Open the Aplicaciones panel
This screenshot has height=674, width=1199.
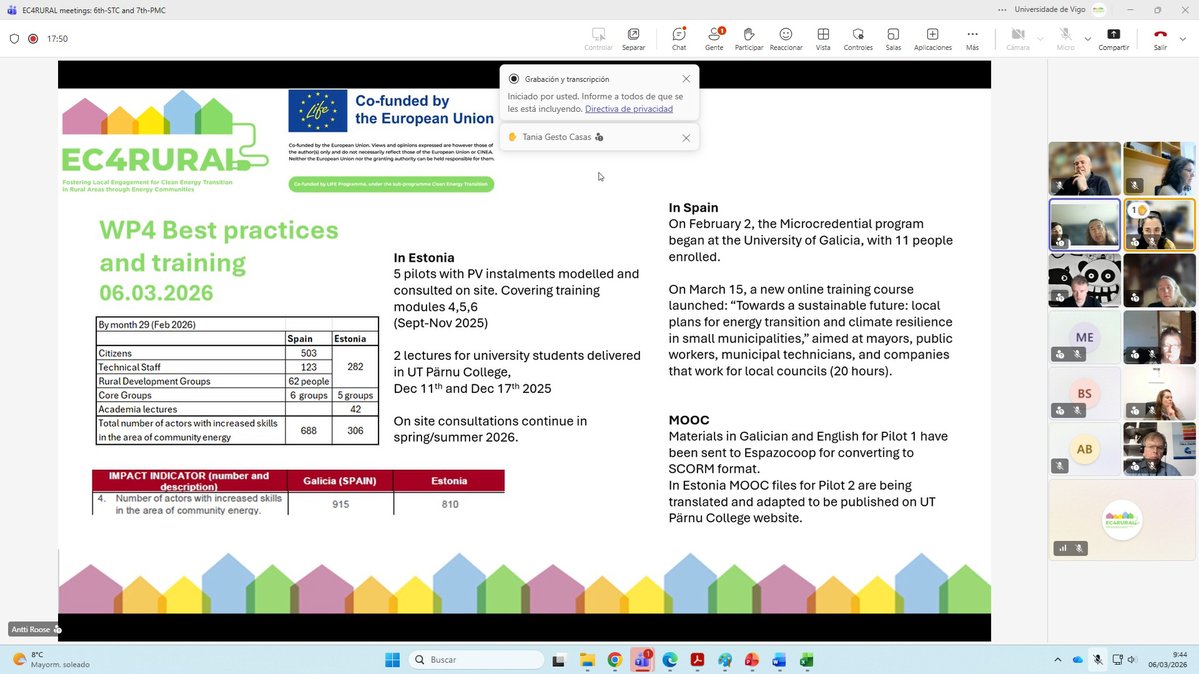tap(931, 35)
